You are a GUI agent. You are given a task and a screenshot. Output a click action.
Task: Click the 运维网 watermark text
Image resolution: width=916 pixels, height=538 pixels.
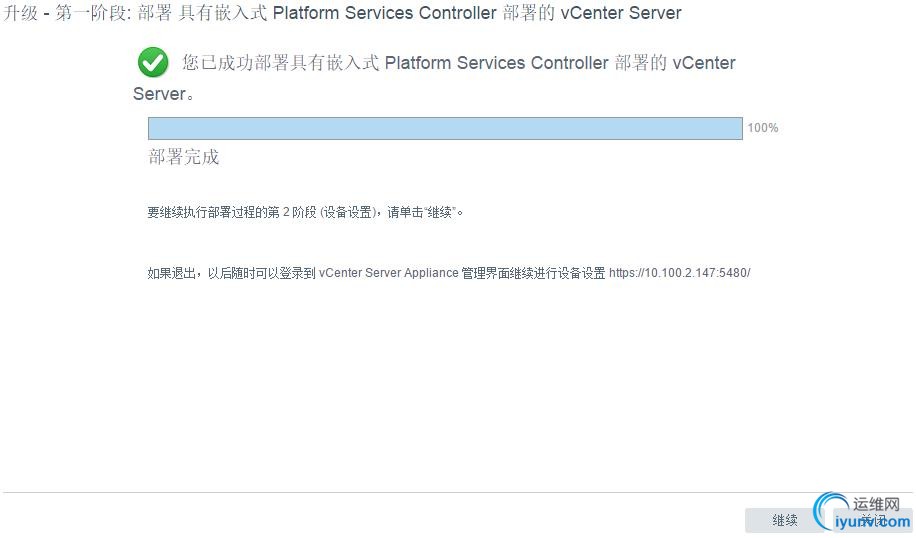pyautogui.click(x=878, y=504)
